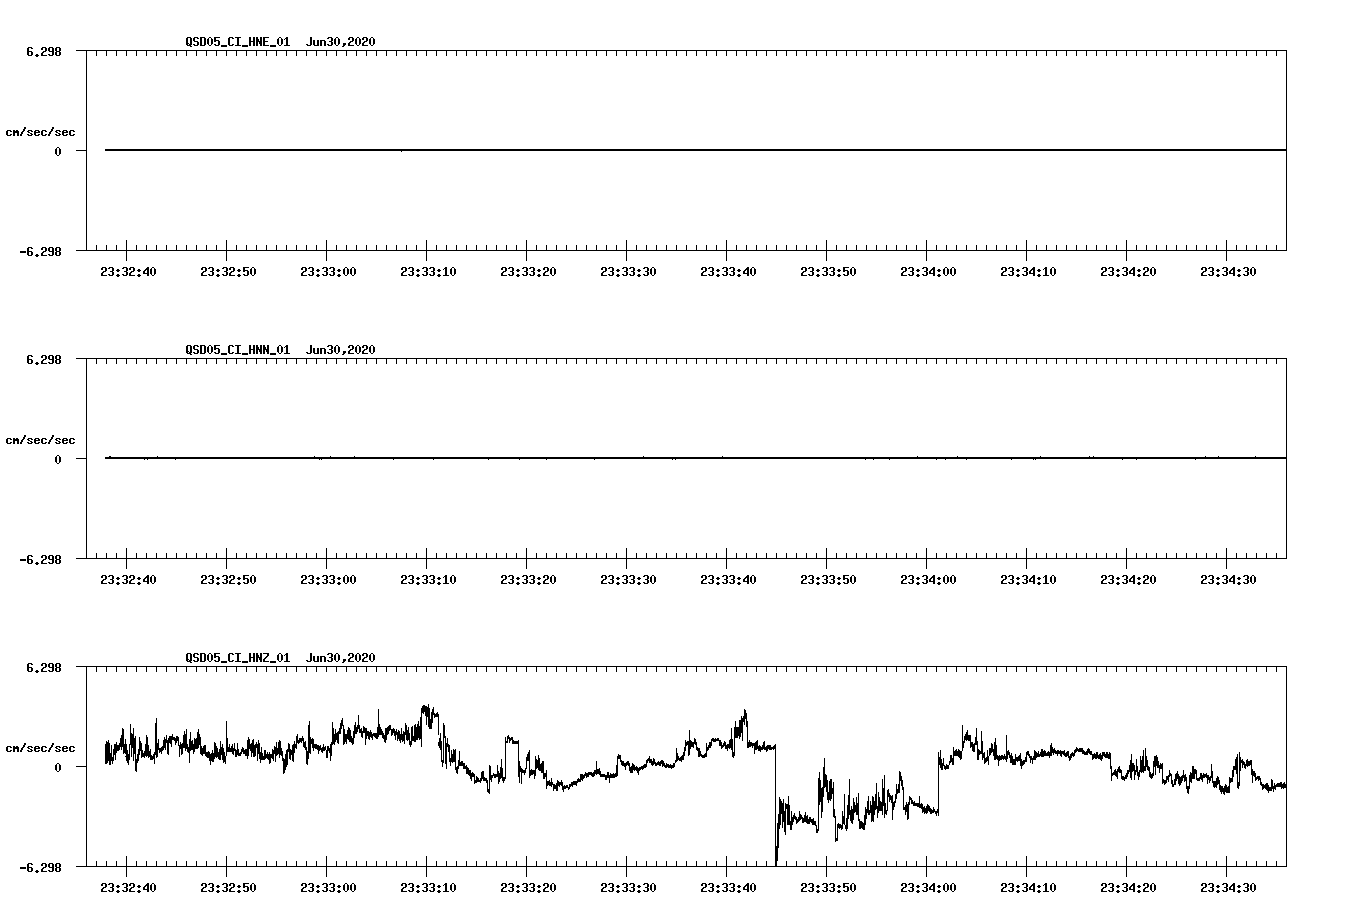
Task: Click the zero label on the HNN plot axis
Action: point(58,459)
